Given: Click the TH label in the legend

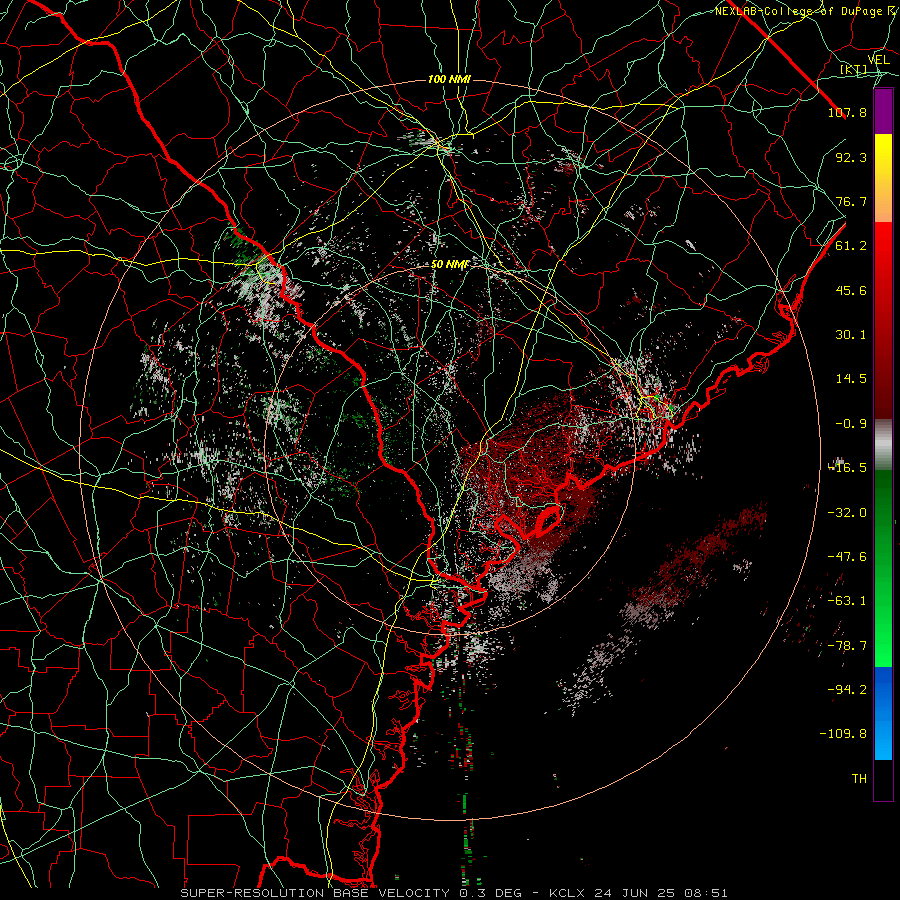Looking at the screenshot, I should pos(859,779).
